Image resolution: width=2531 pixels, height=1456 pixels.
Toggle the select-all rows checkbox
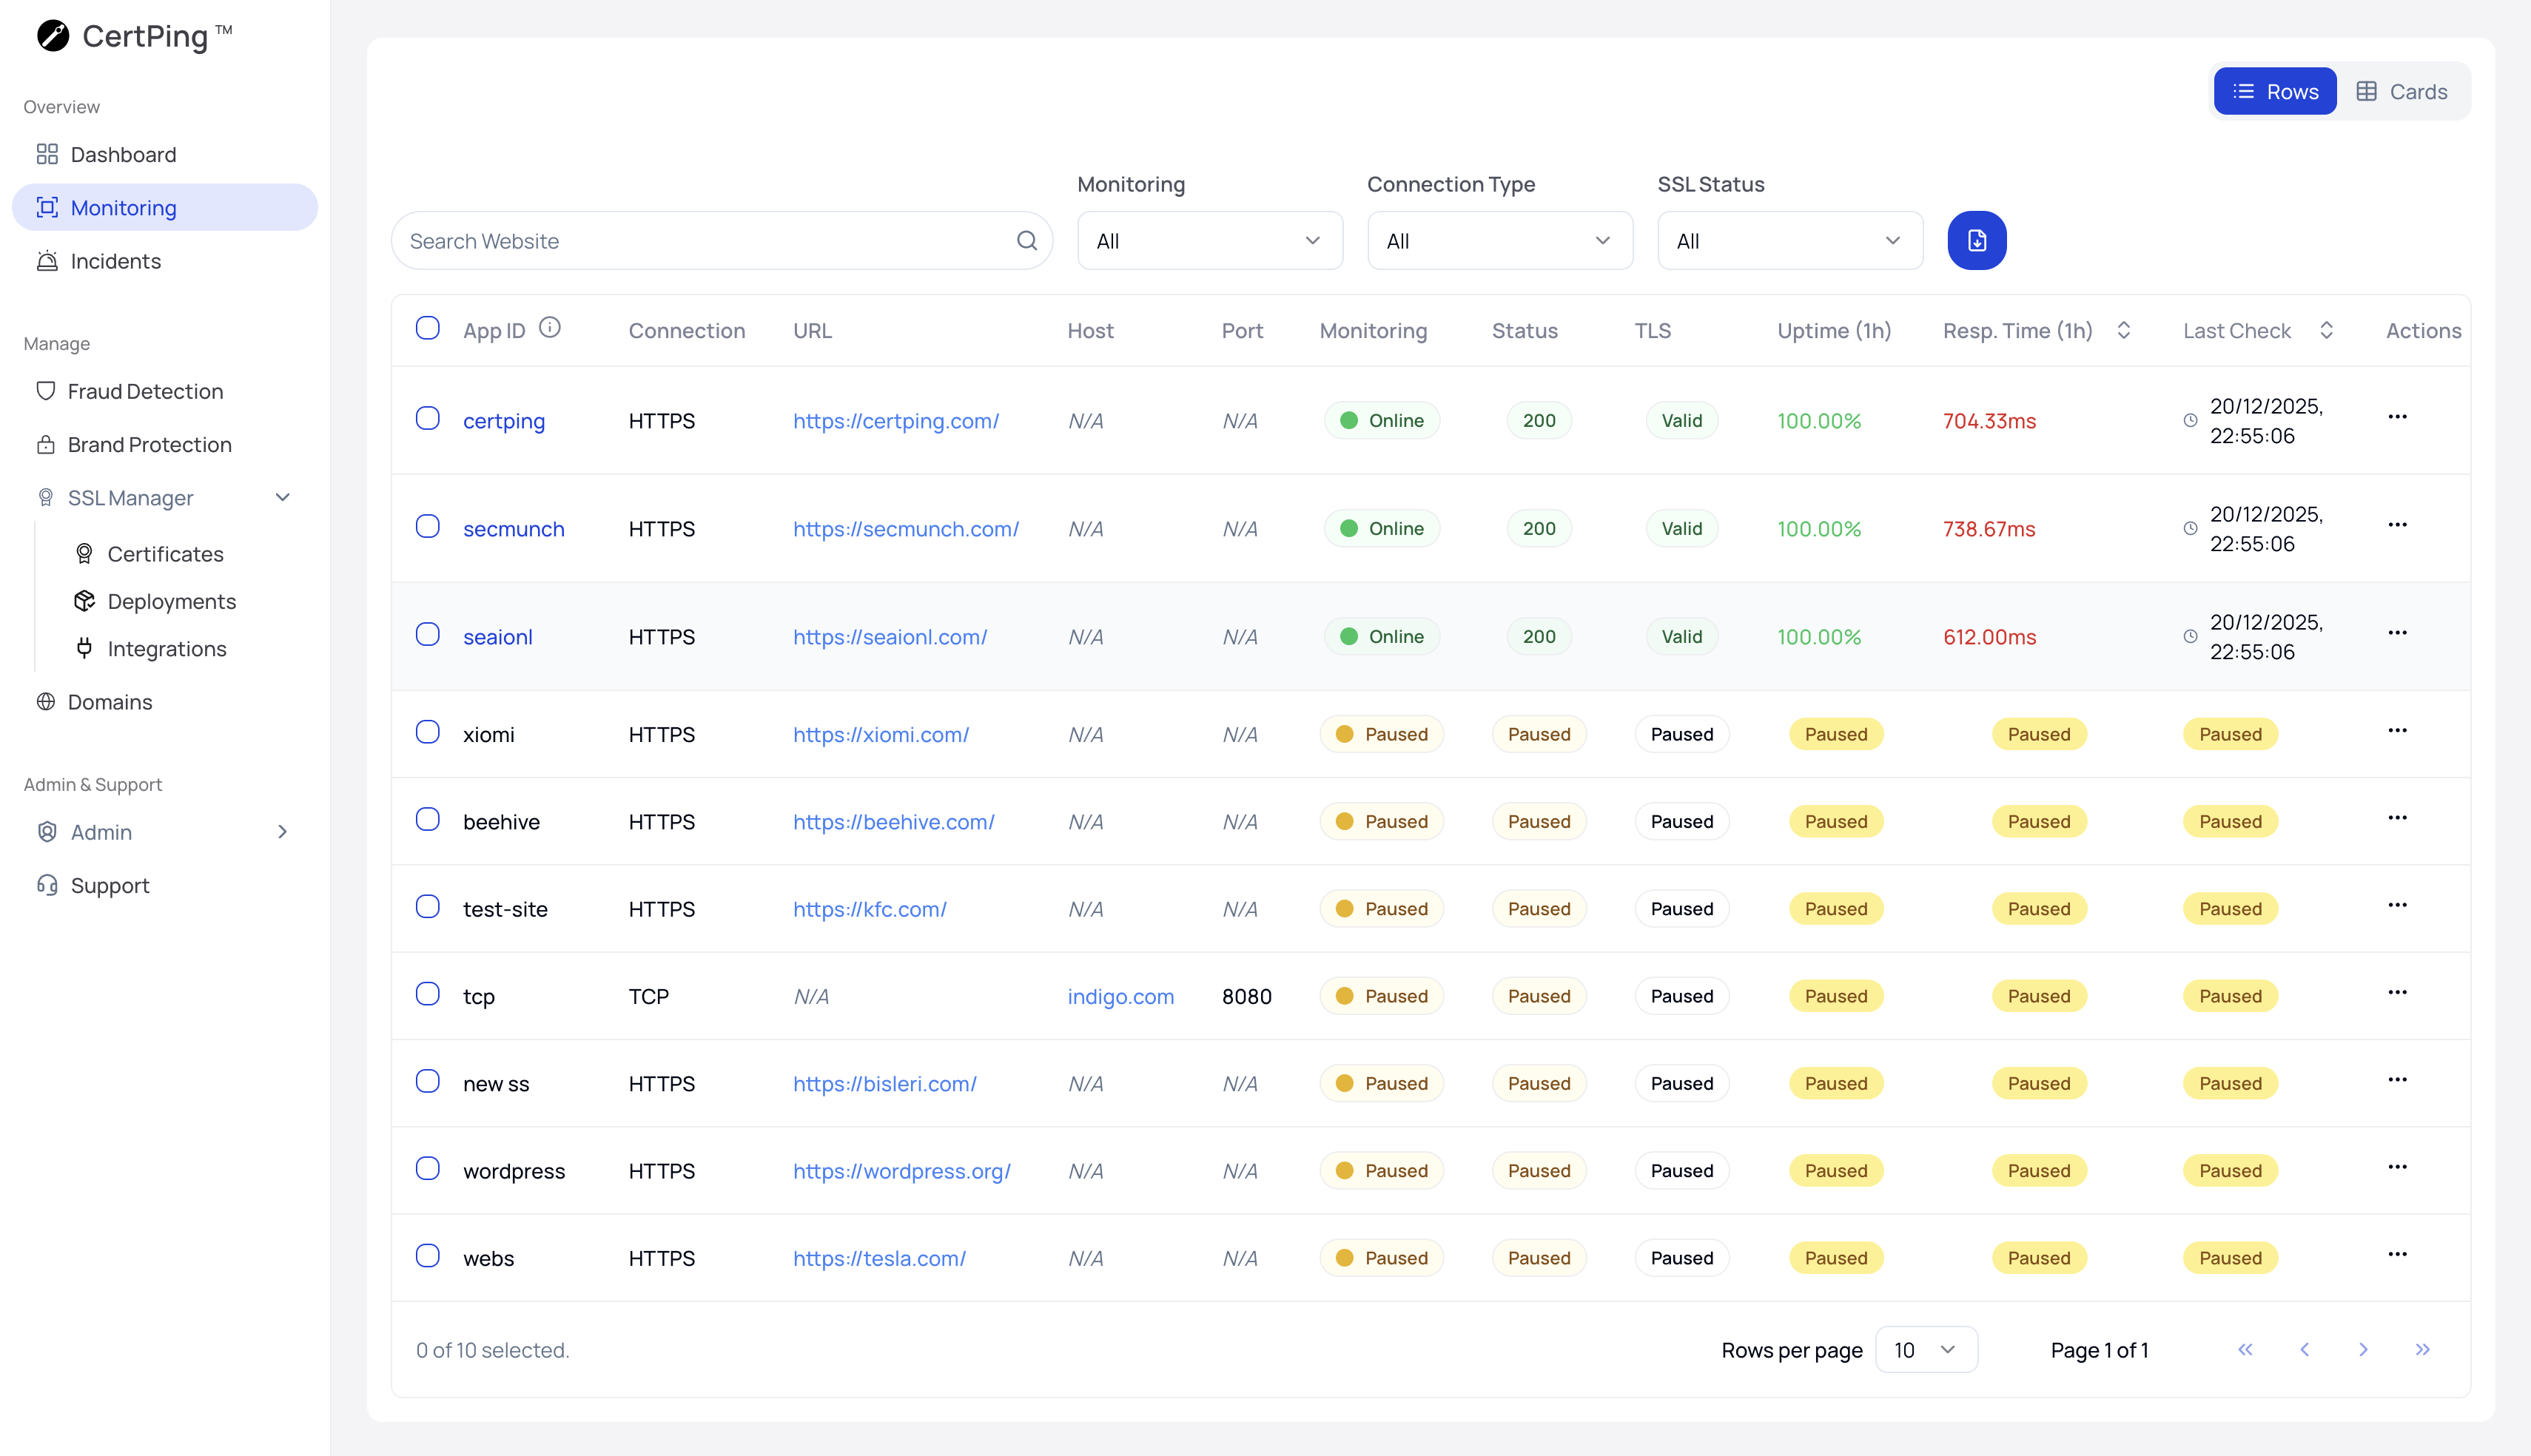428,328
